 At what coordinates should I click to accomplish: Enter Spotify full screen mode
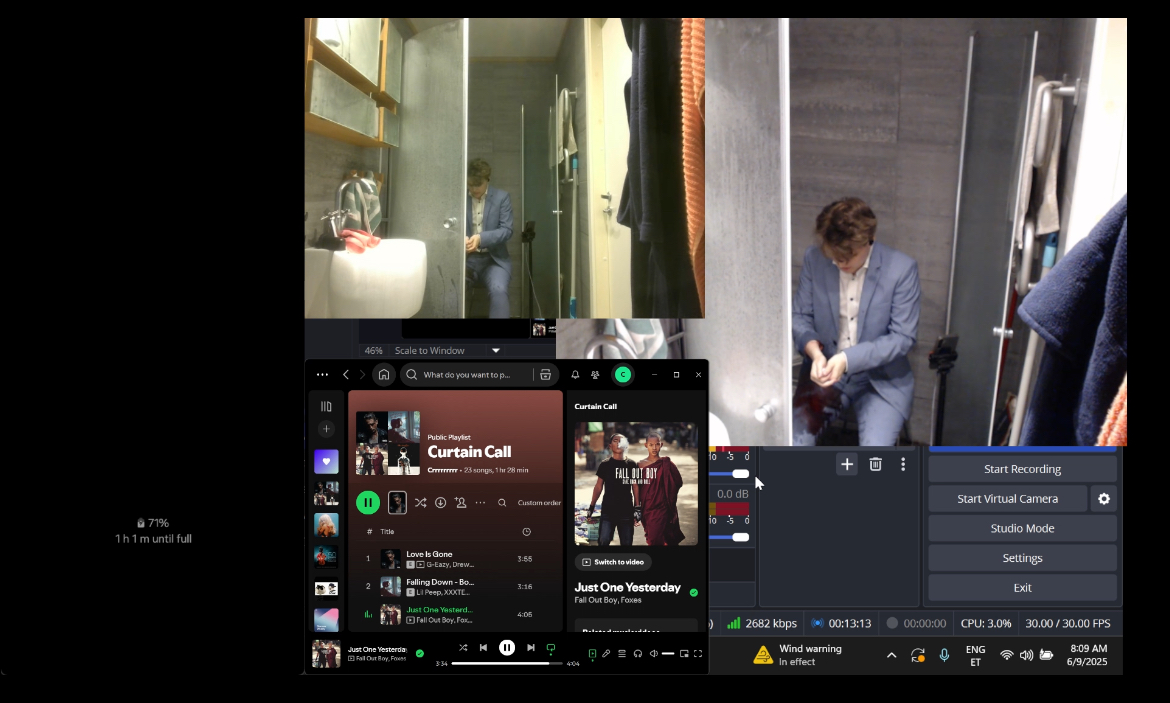coord(698,654)
